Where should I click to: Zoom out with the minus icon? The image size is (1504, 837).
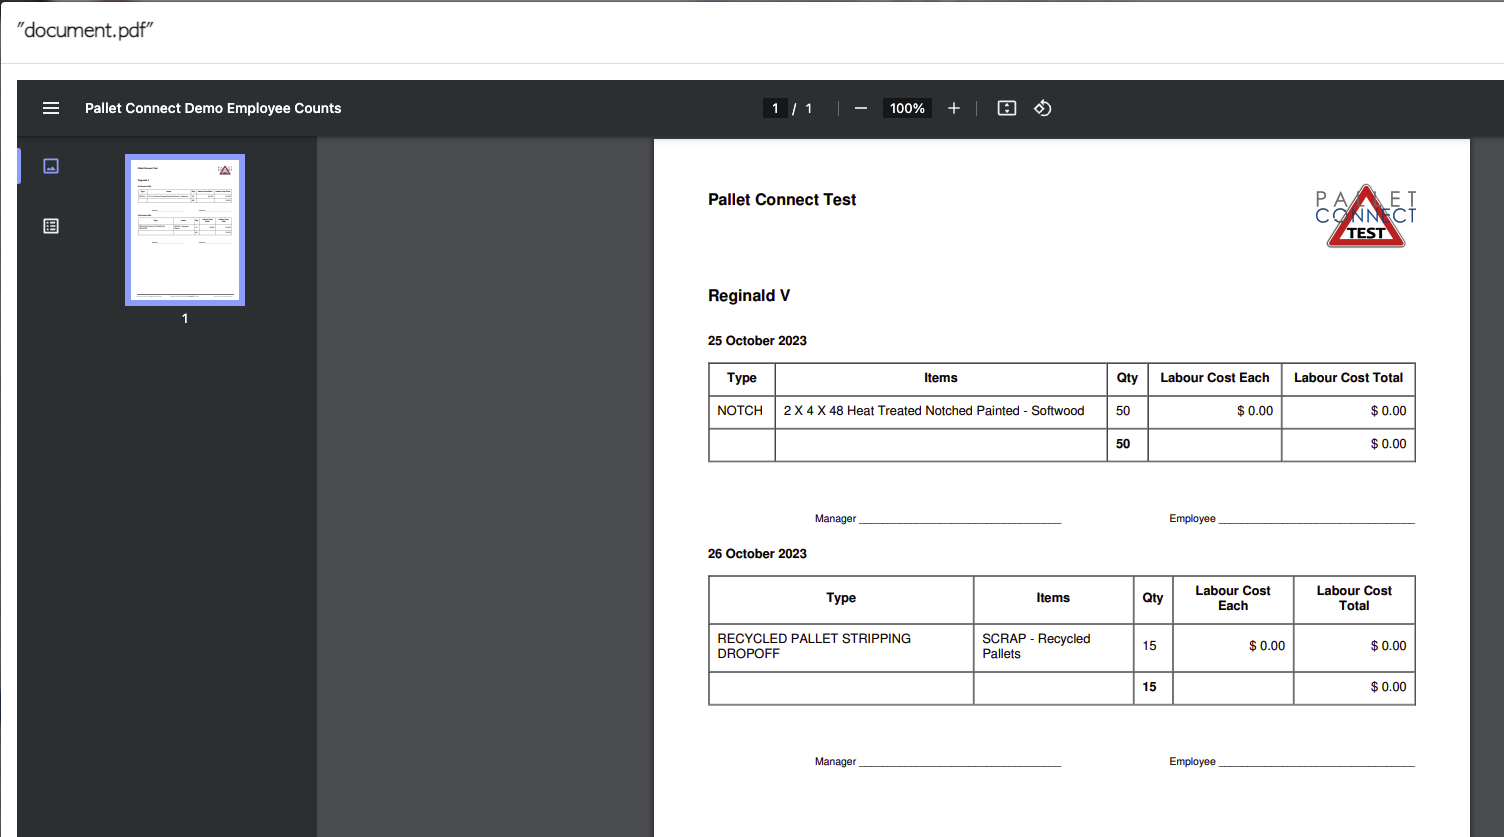pos(861,108)
